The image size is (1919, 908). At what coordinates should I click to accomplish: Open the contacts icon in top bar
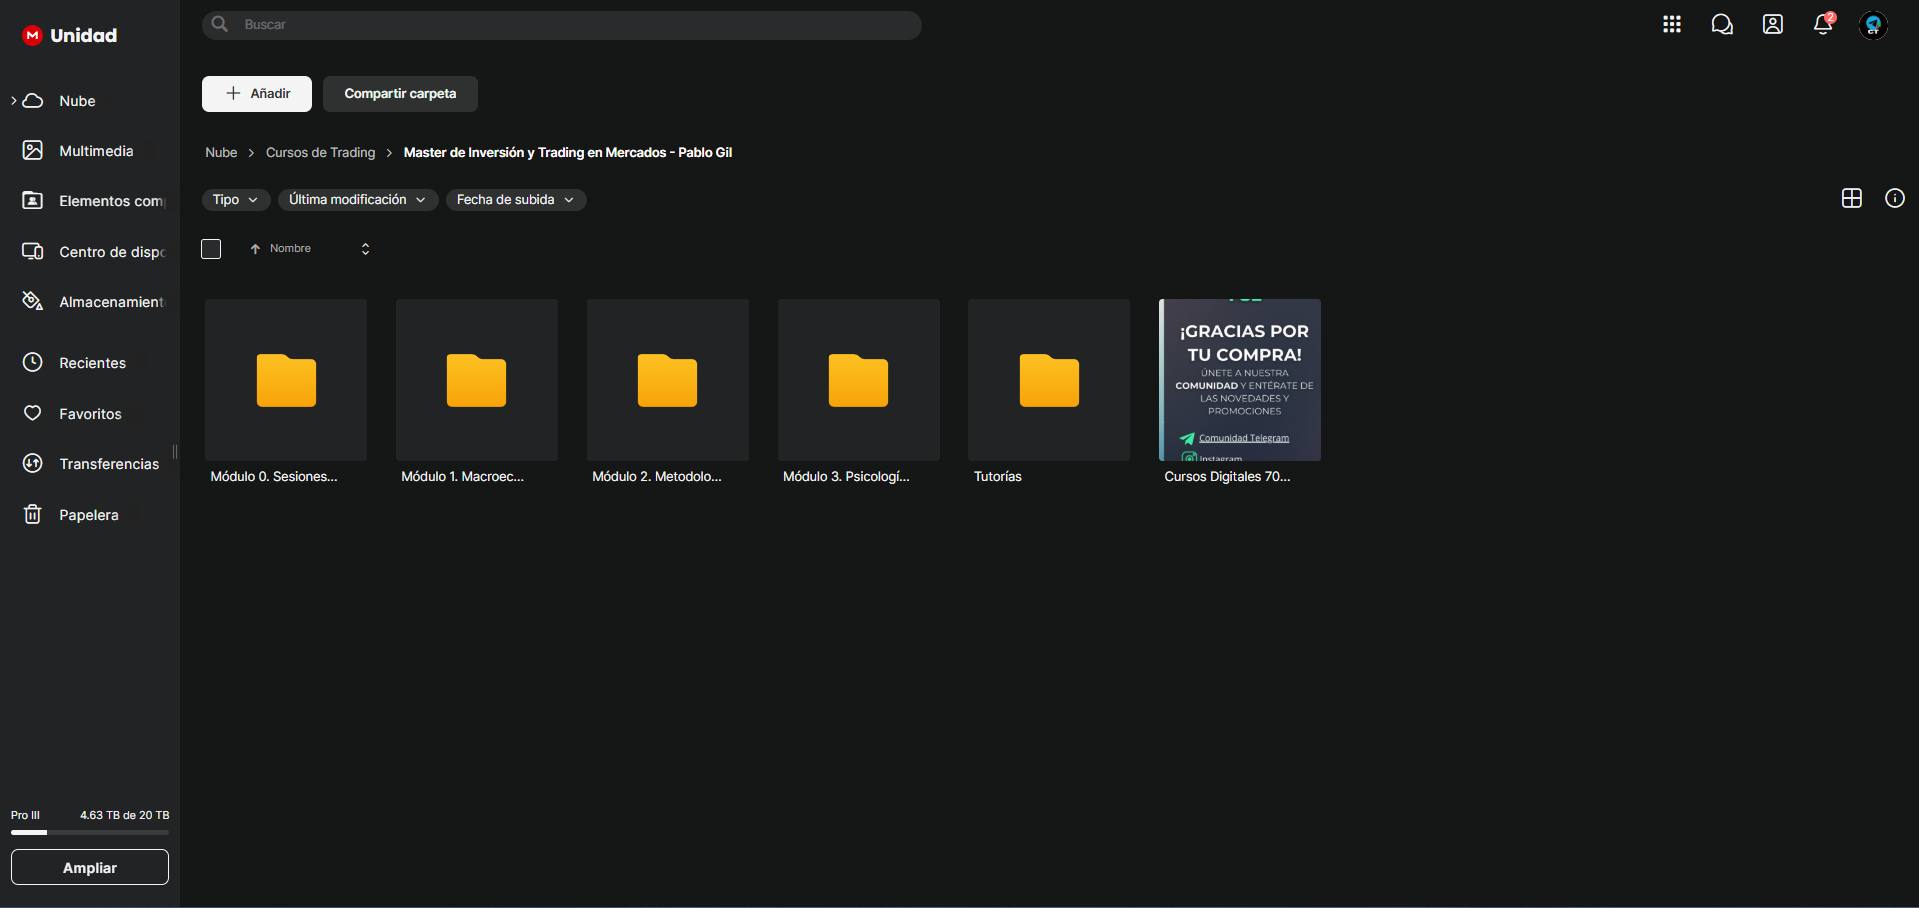pos(1773,24)
